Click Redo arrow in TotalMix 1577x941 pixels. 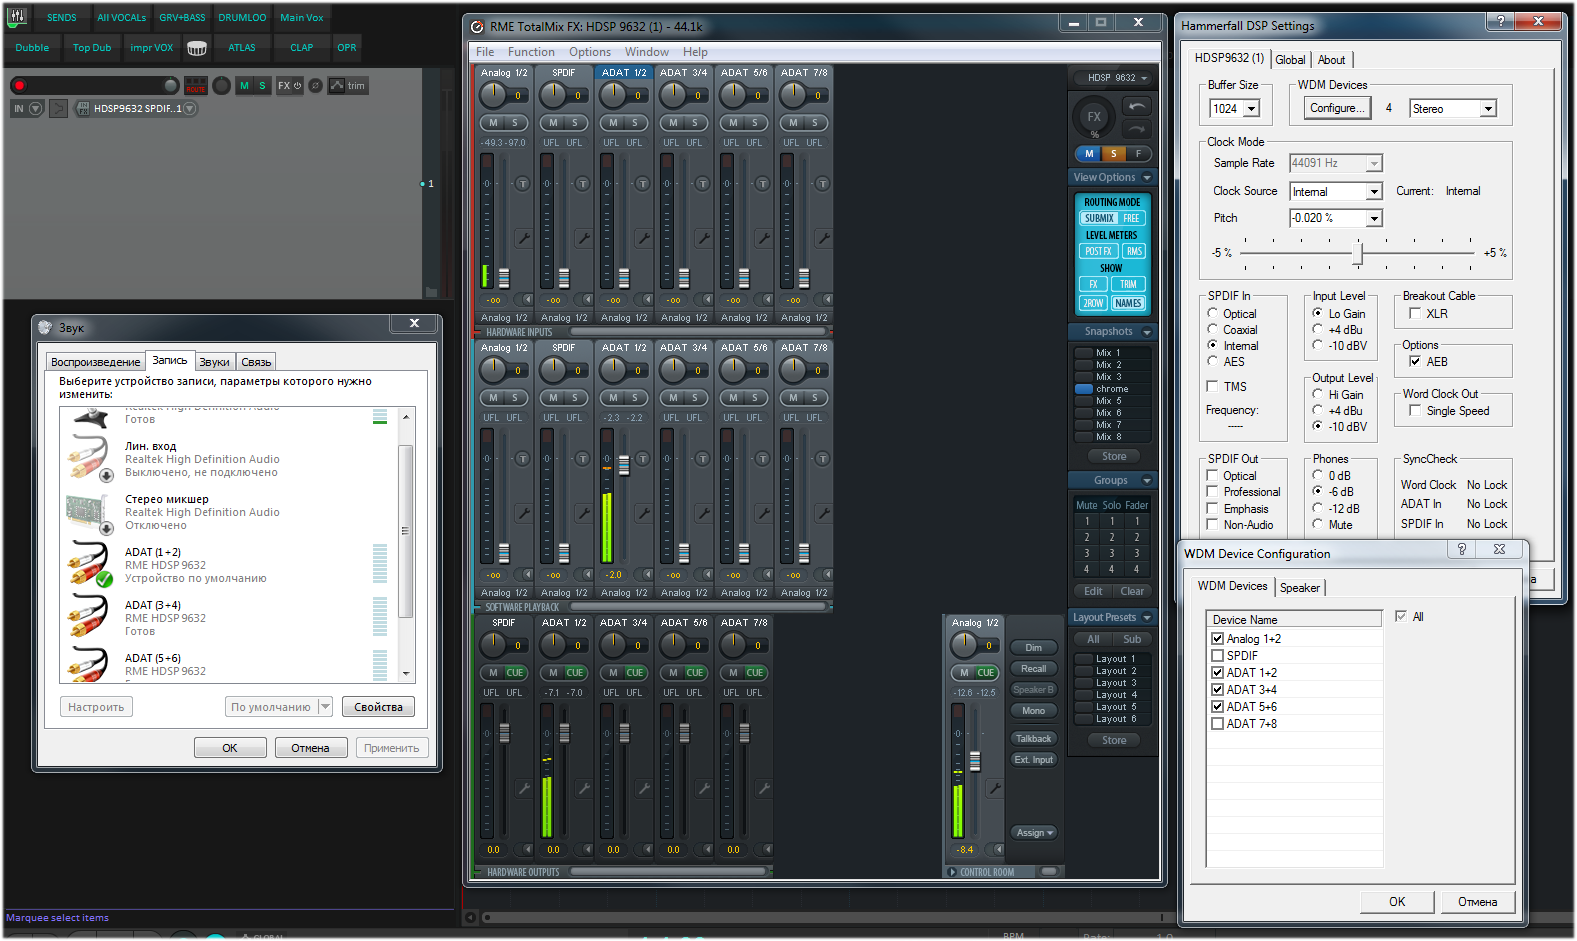[x=1136, y=129]
